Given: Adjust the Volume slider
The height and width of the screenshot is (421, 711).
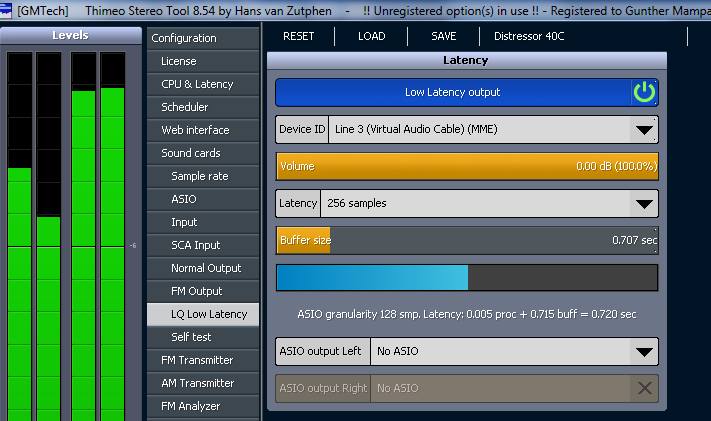Looking at the screenshot, I should (x=467, y=166).
